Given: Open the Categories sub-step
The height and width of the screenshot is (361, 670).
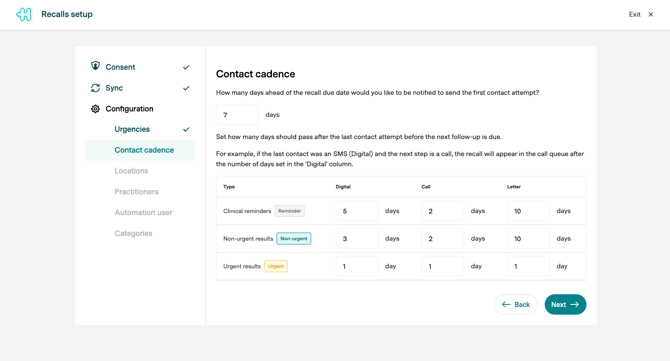Looking at the screenshot, I should coord(133,233).
